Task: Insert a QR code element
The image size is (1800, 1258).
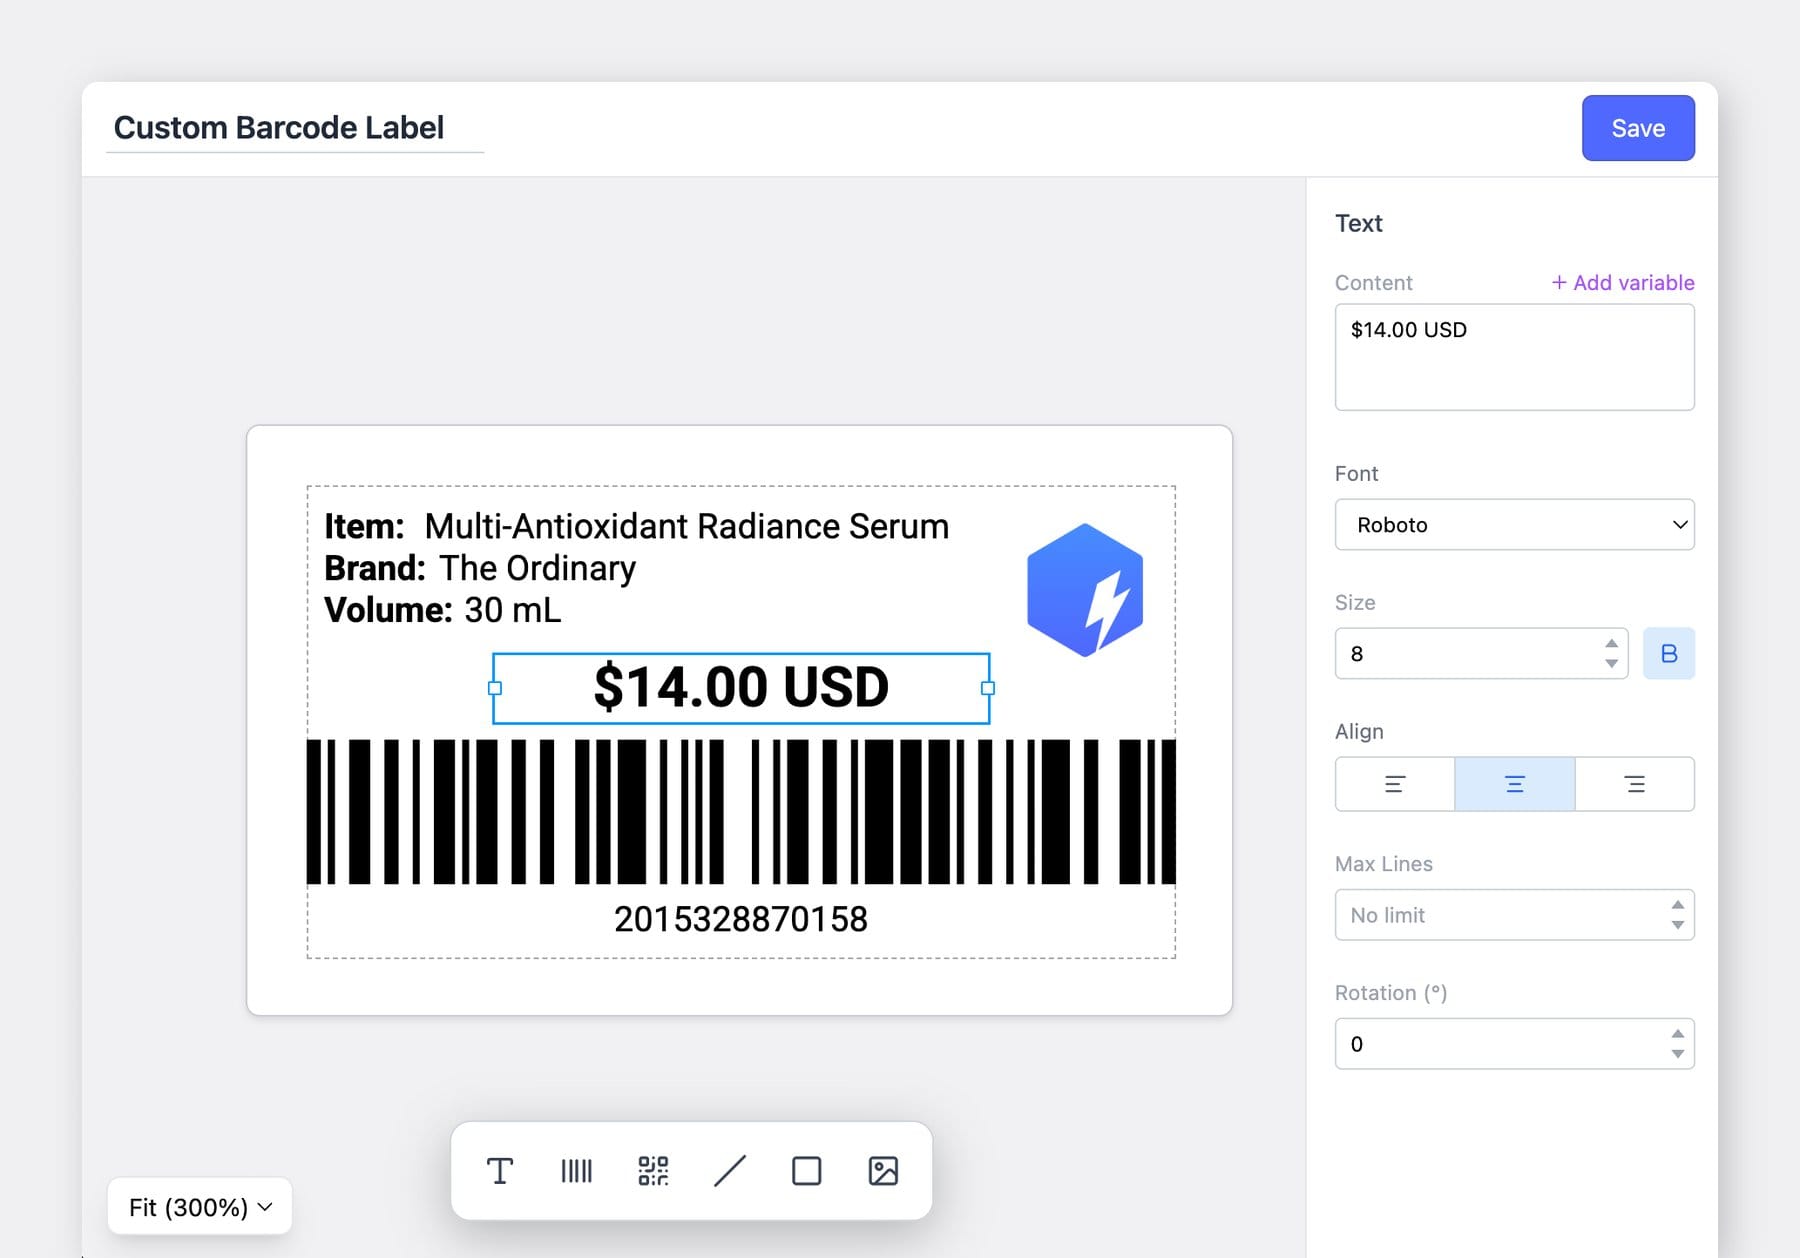Action: click(653, 1170)
